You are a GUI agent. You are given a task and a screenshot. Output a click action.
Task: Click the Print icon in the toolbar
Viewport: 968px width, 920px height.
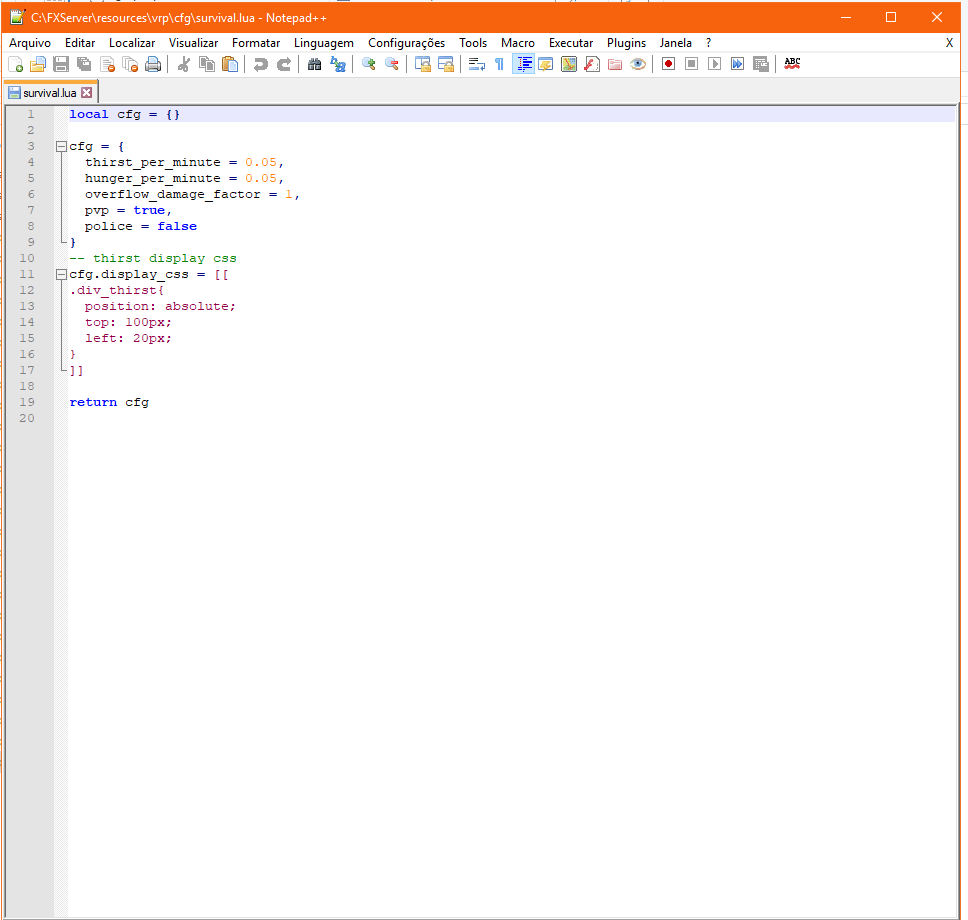tap(153, 64)
